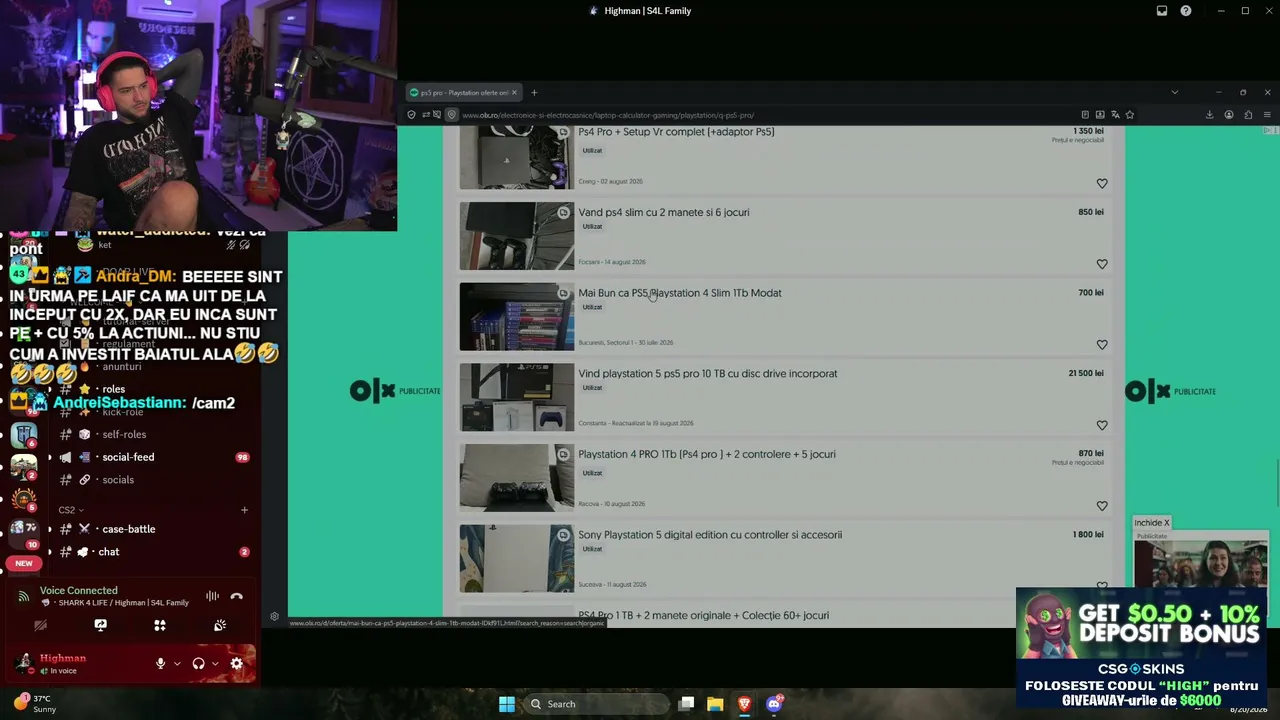Click the CSGOSkins deposit bonus banner
The width and height of the screenshot is (1280, 720).
click(x=1142, y=648)
